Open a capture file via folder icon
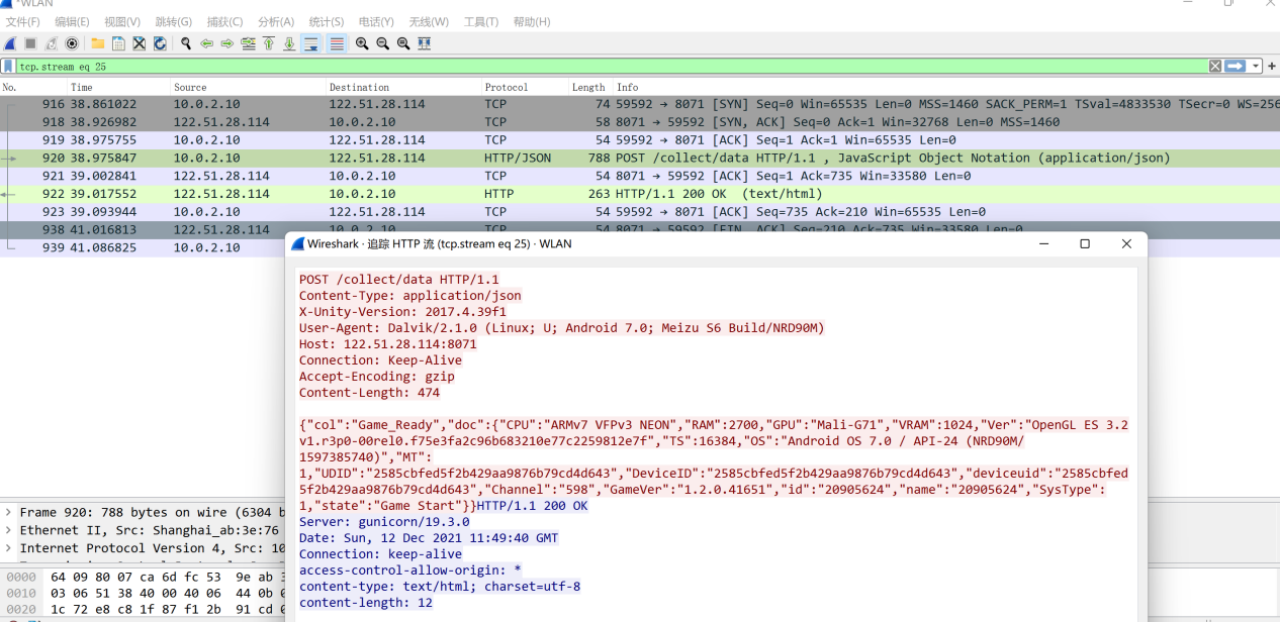 pos(98,44)
